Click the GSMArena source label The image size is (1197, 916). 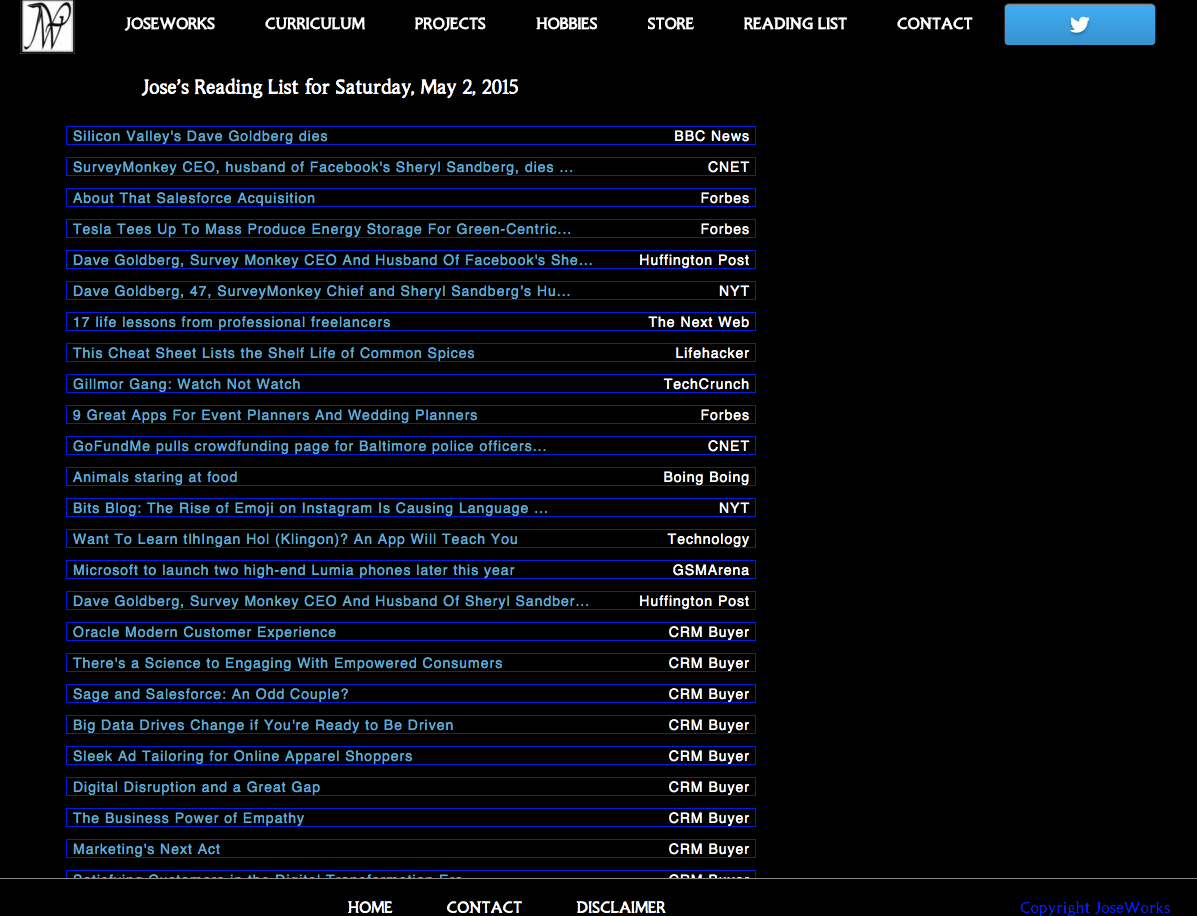tap(711, 570)
